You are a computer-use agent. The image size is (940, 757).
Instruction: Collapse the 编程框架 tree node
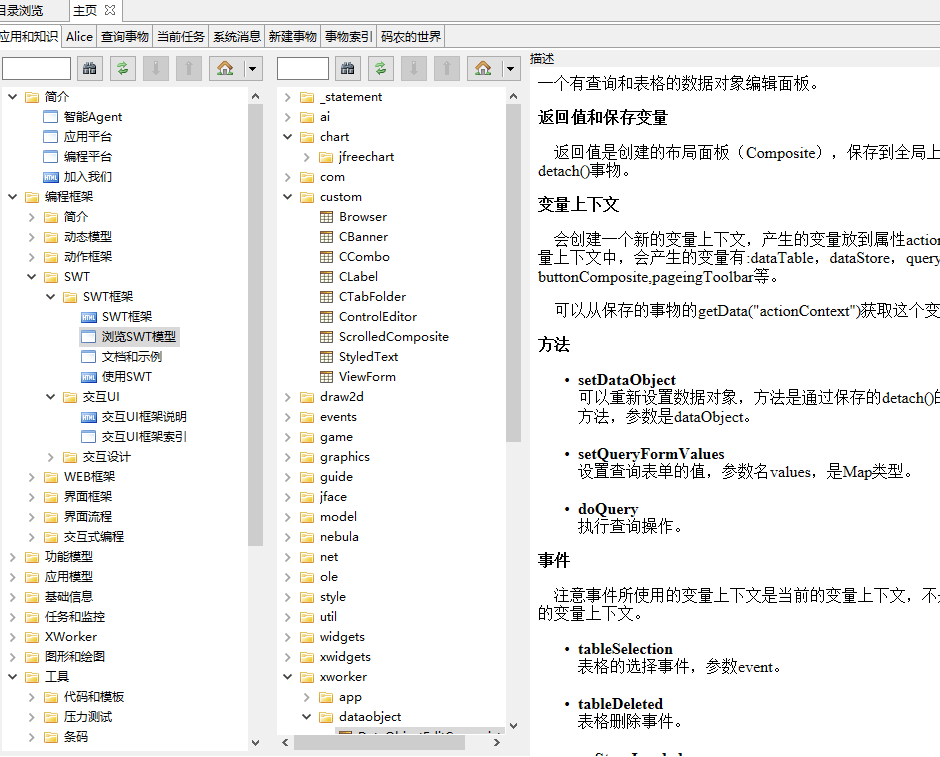coord(12,197)
